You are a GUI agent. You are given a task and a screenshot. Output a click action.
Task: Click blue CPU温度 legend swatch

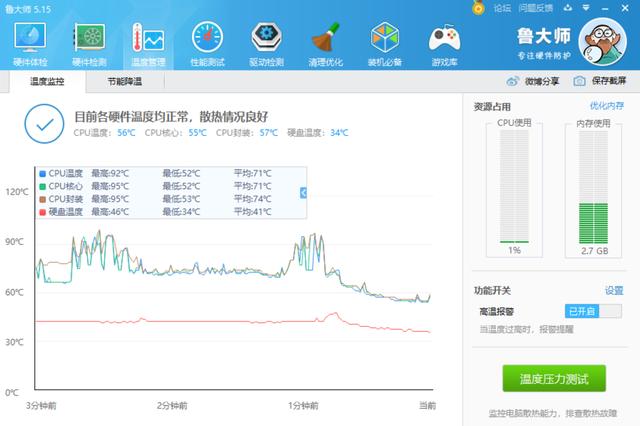pyautogui.click(x=42, y=173)
